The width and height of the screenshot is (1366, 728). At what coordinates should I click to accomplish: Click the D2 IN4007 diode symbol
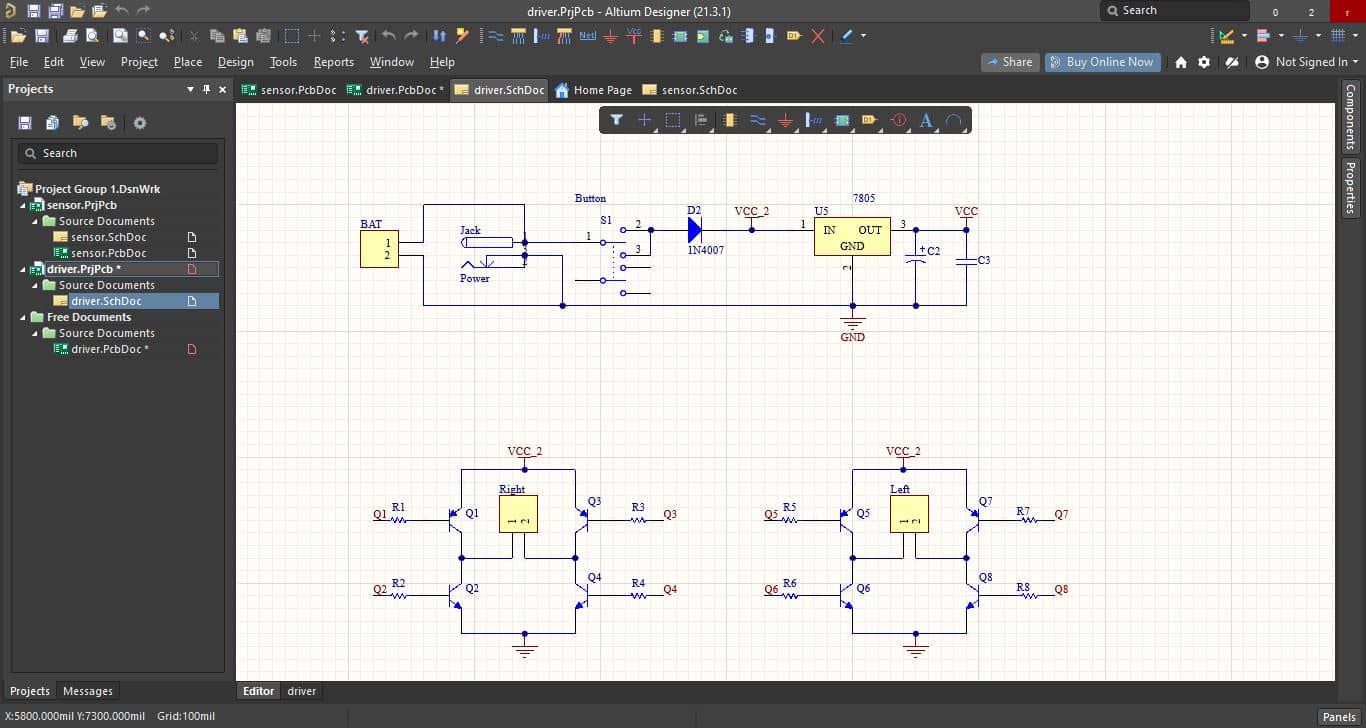tap(696, 230)
